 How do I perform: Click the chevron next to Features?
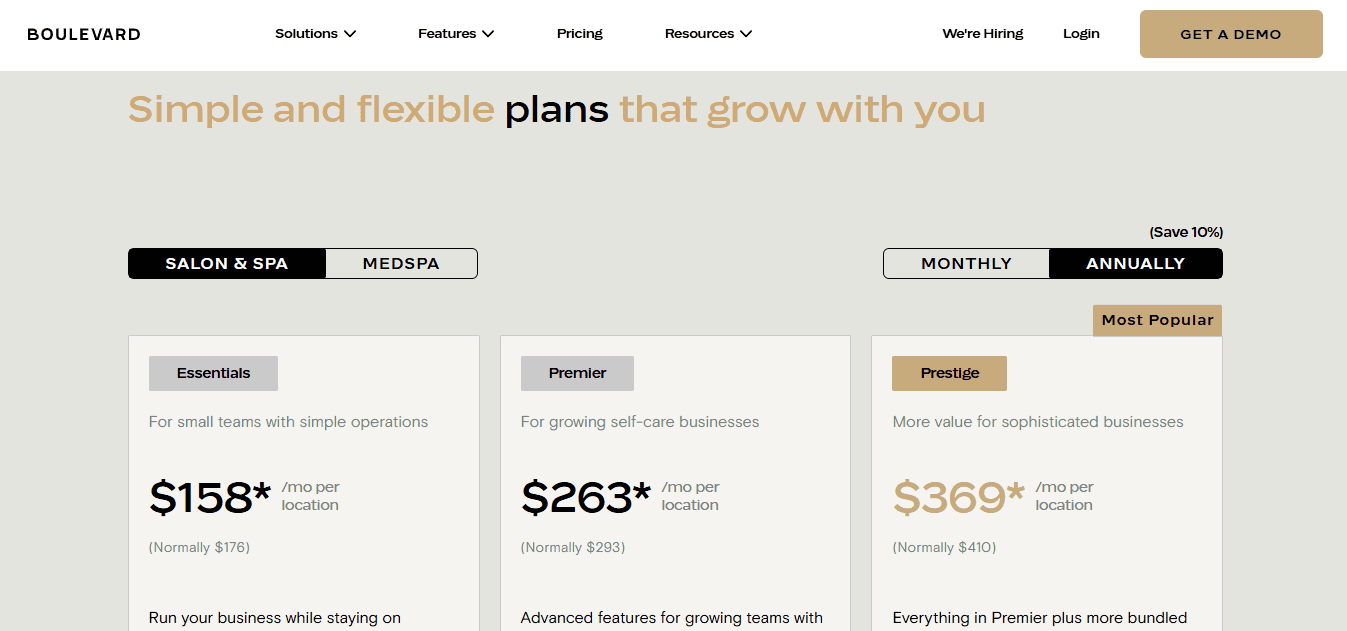(x=488, y=34)
